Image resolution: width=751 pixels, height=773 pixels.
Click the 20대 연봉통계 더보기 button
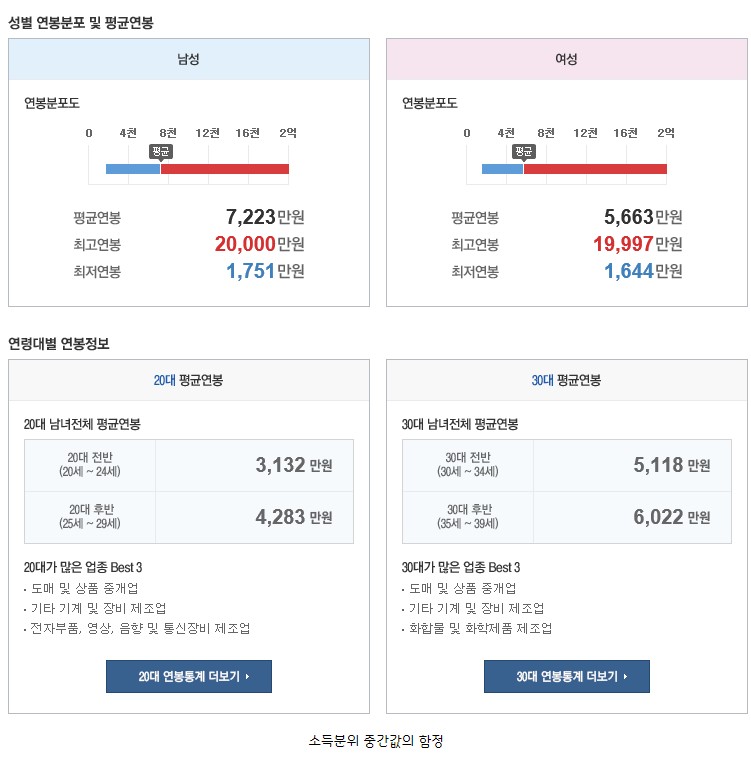point(188,676)
